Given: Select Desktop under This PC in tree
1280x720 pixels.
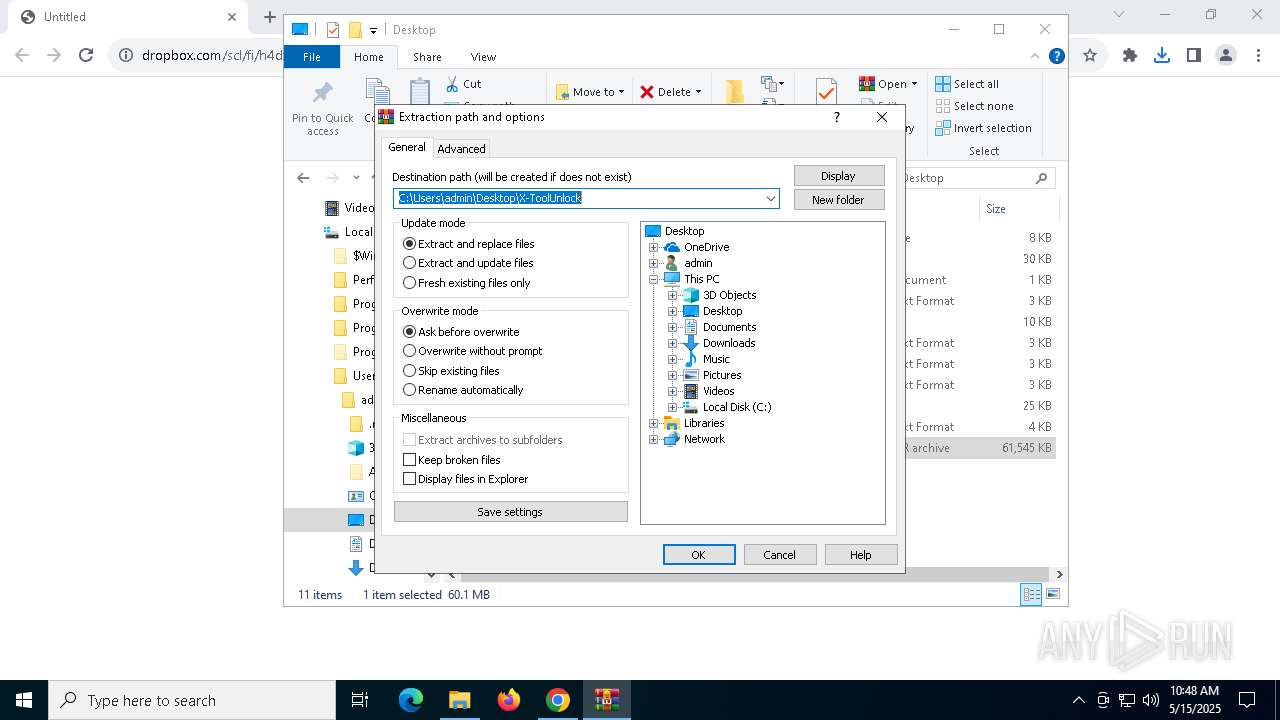Looking at the screenshot, I should 722,311.
